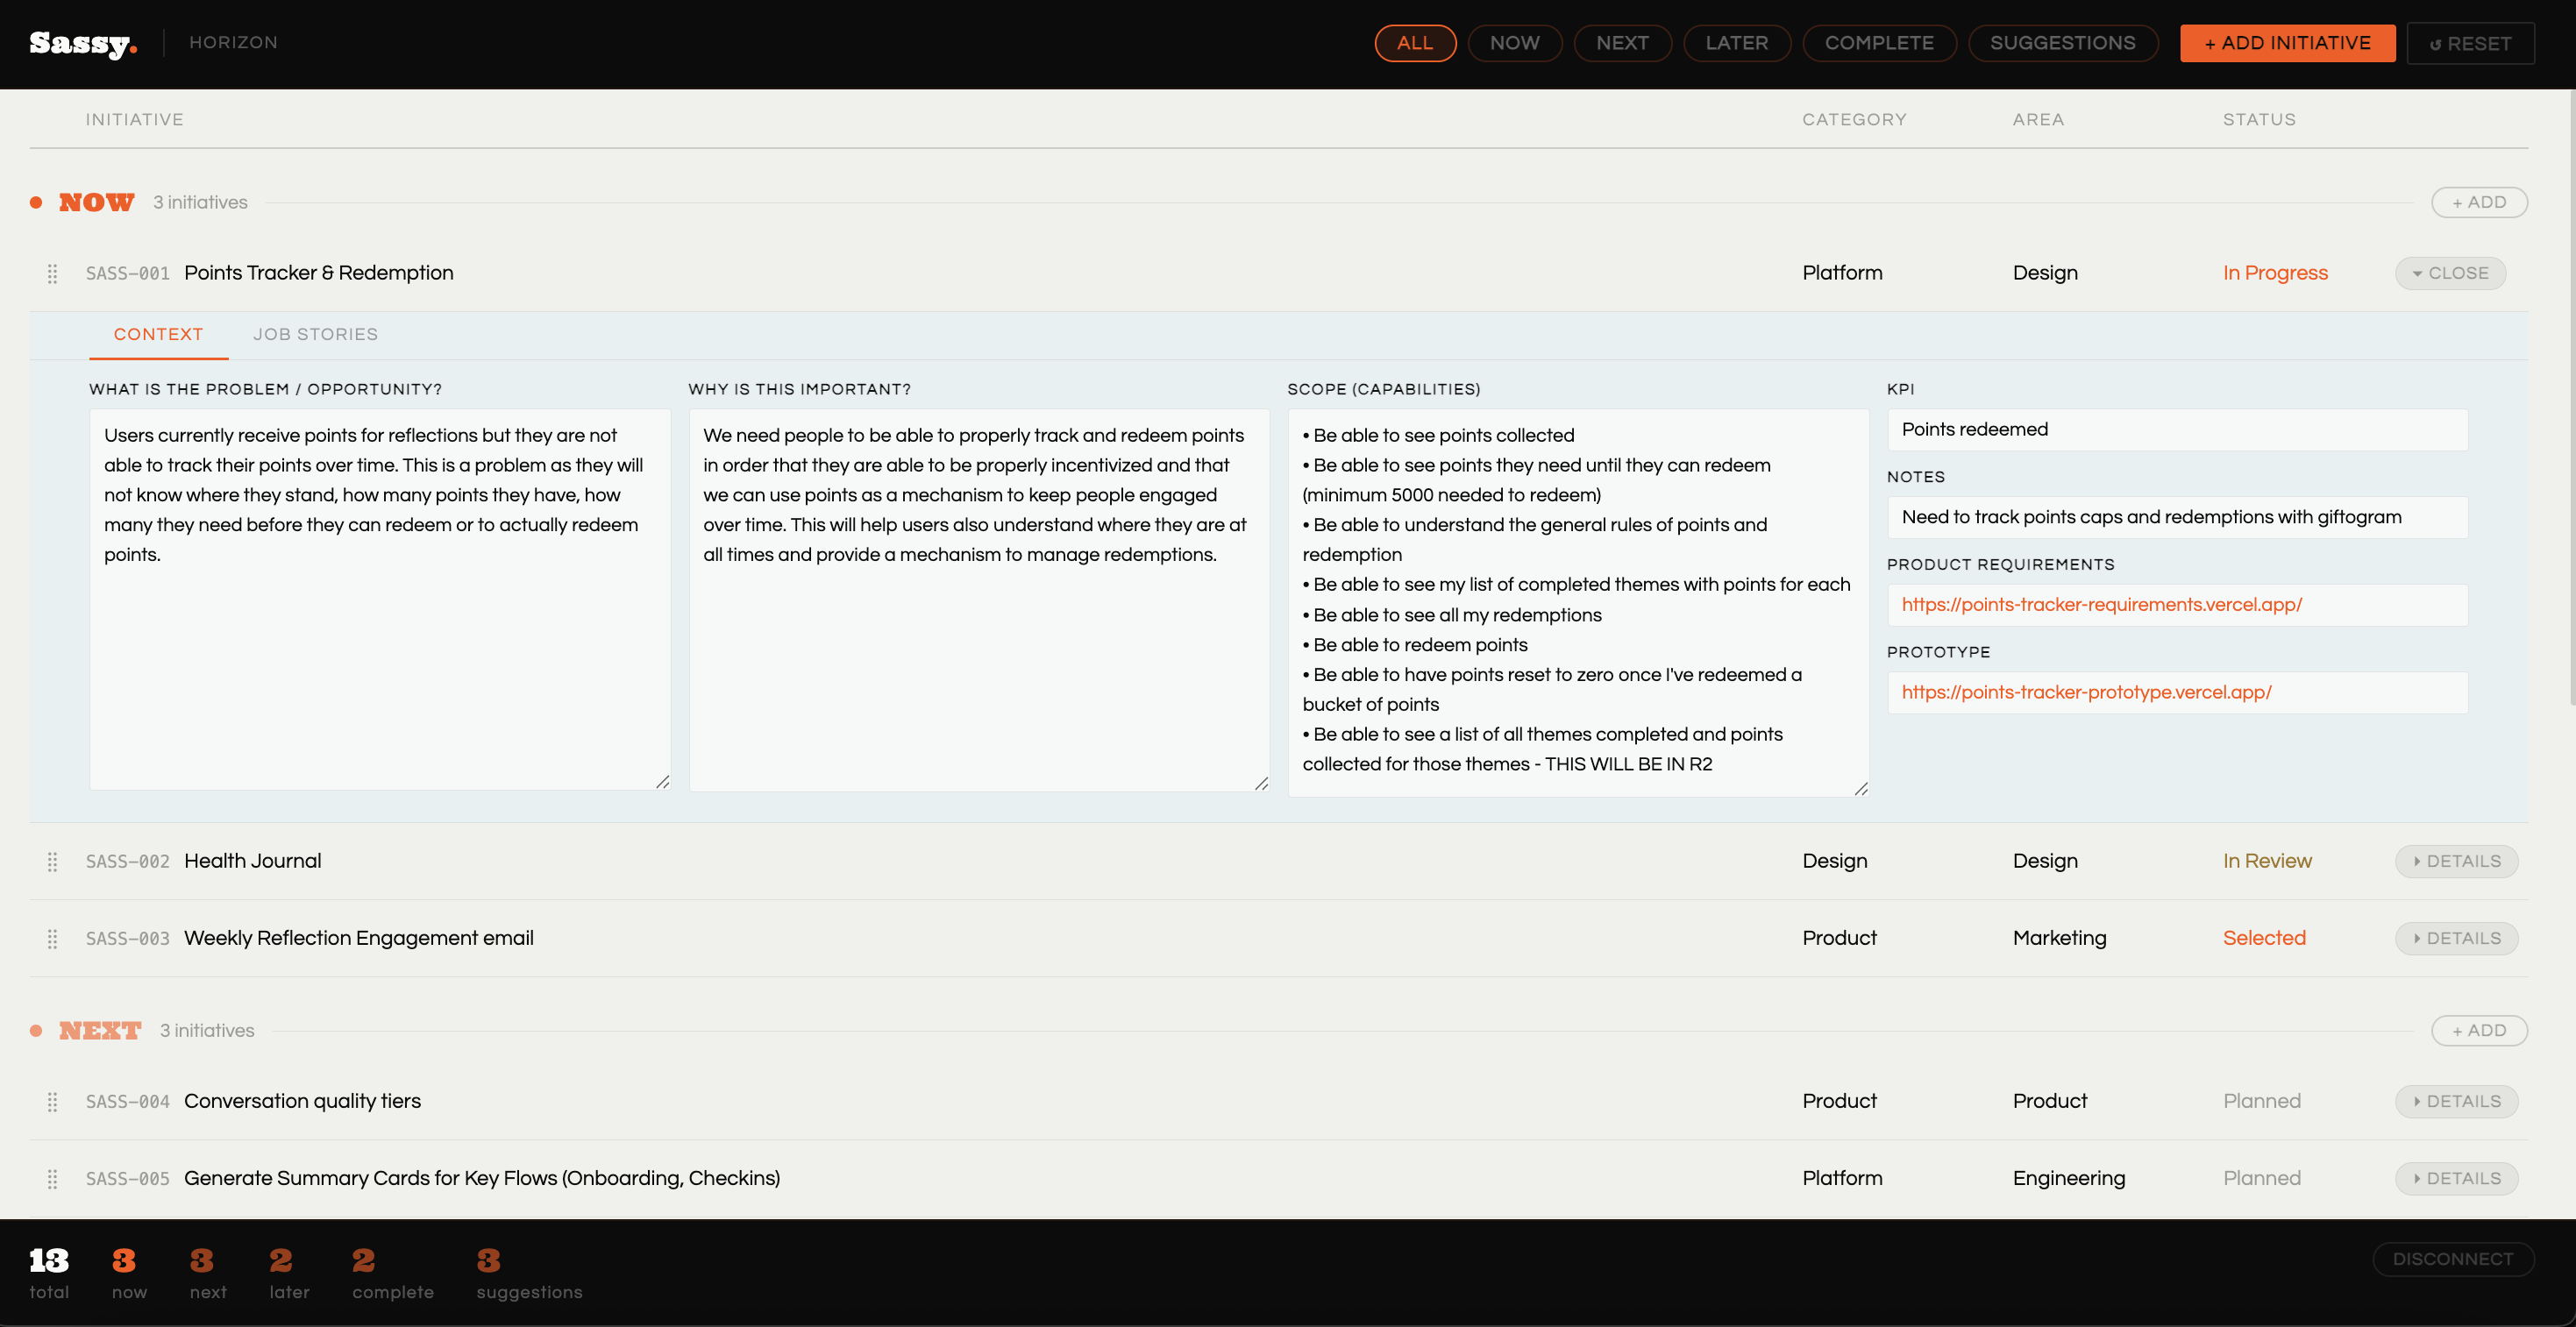Click the 'Points Tracker & Redemption' title

tap(318, 273)
